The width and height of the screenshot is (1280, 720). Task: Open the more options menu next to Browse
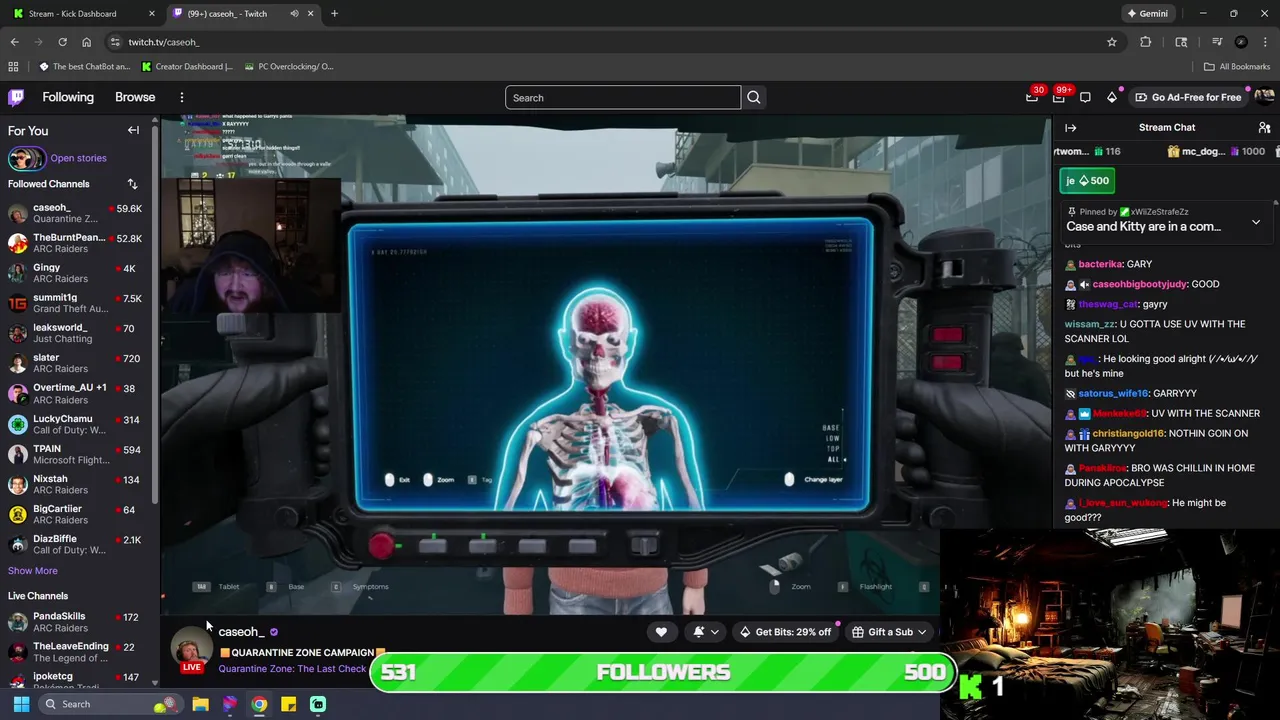(182, 97)
